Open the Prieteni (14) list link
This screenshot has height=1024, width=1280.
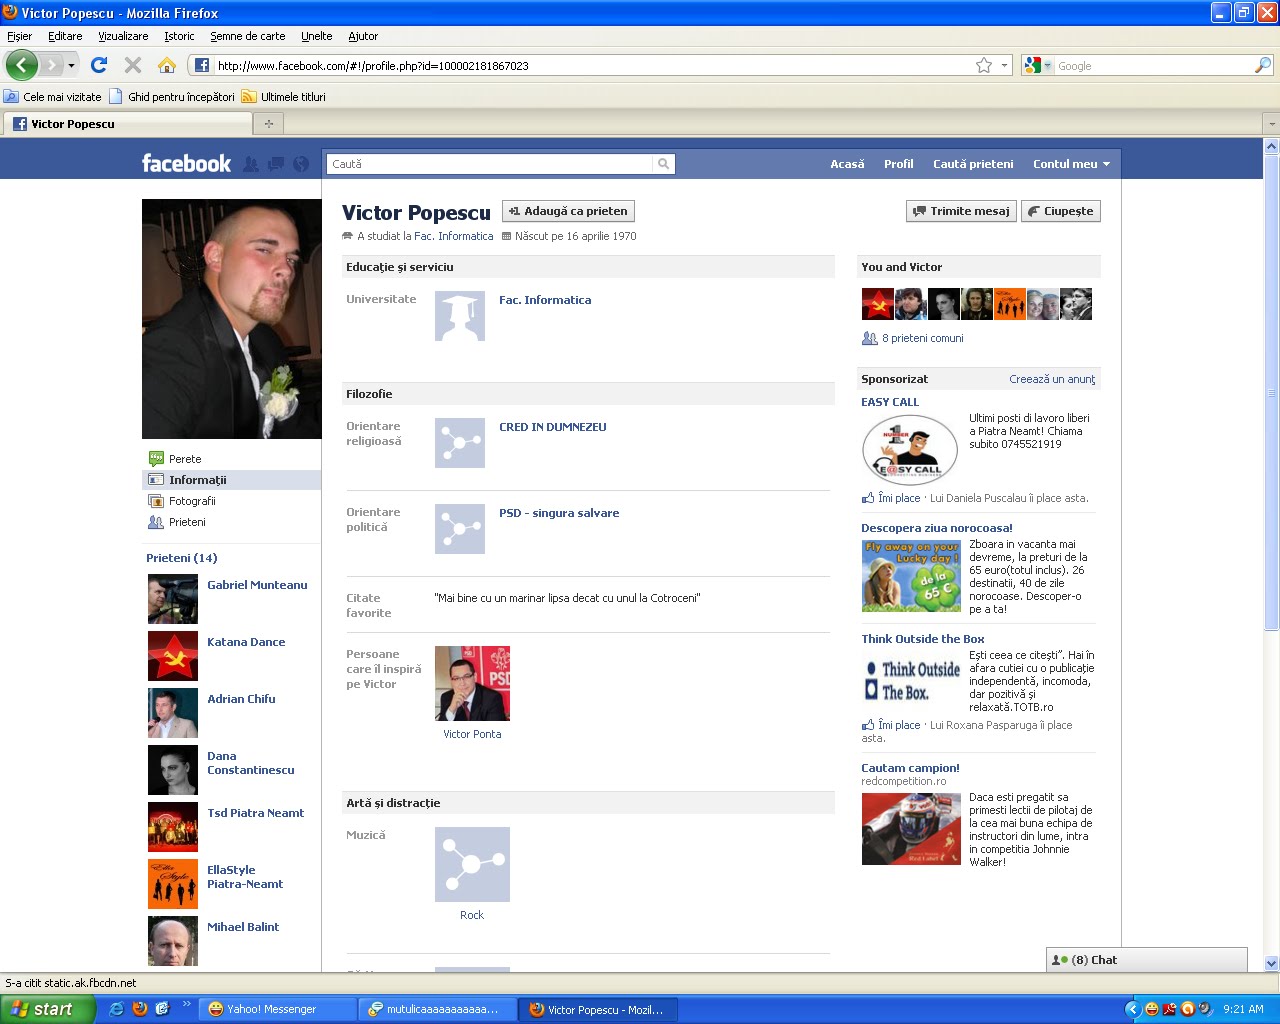(x=181, y=558)
